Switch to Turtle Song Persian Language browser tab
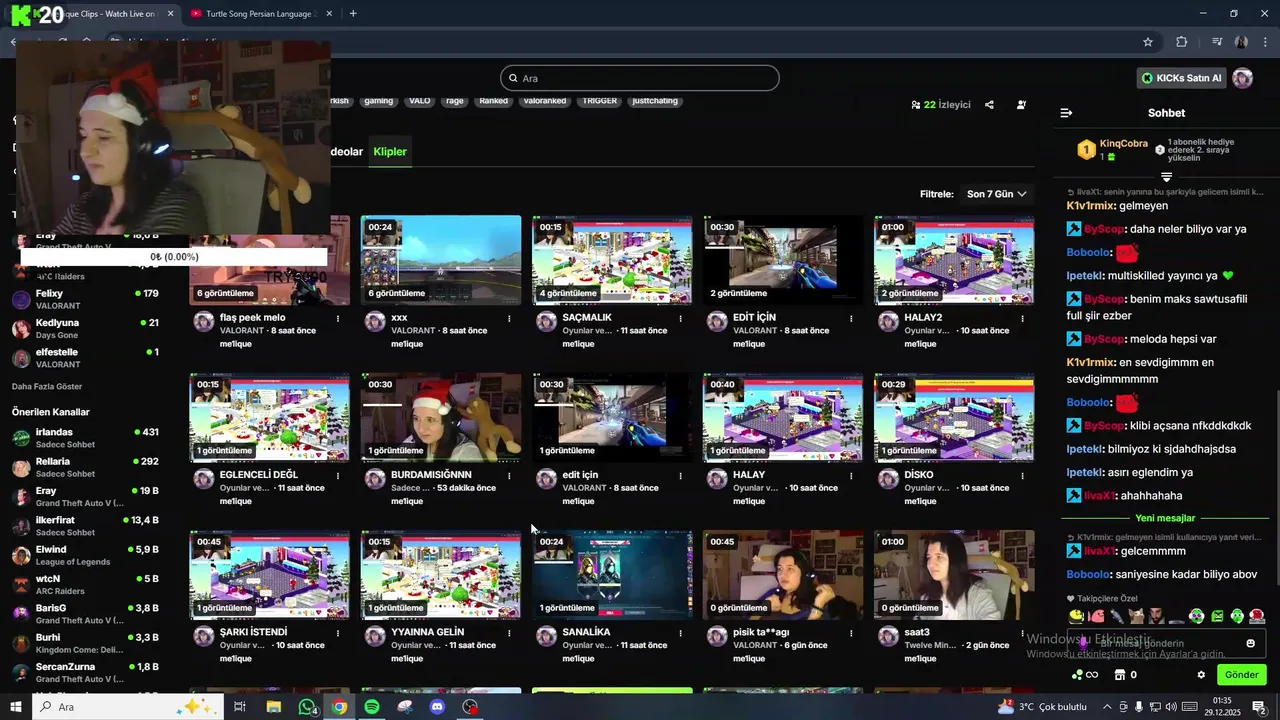Viewport: 1280px width, 720px height. pos(260,14)
